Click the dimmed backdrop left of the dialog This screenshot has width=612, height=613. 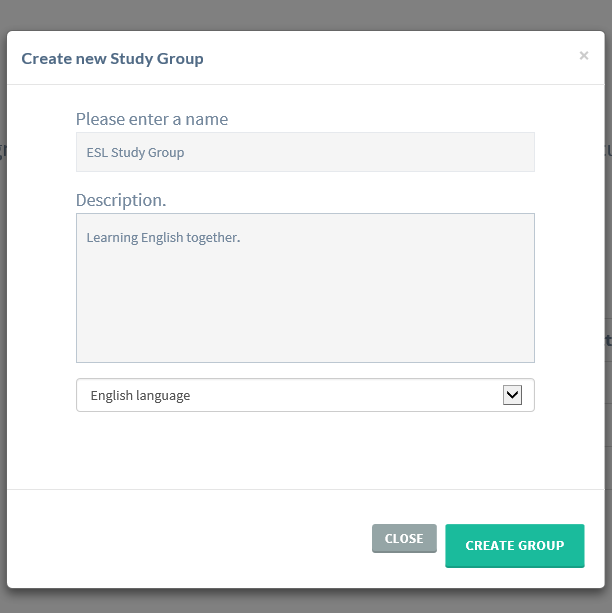click(3, 300)
